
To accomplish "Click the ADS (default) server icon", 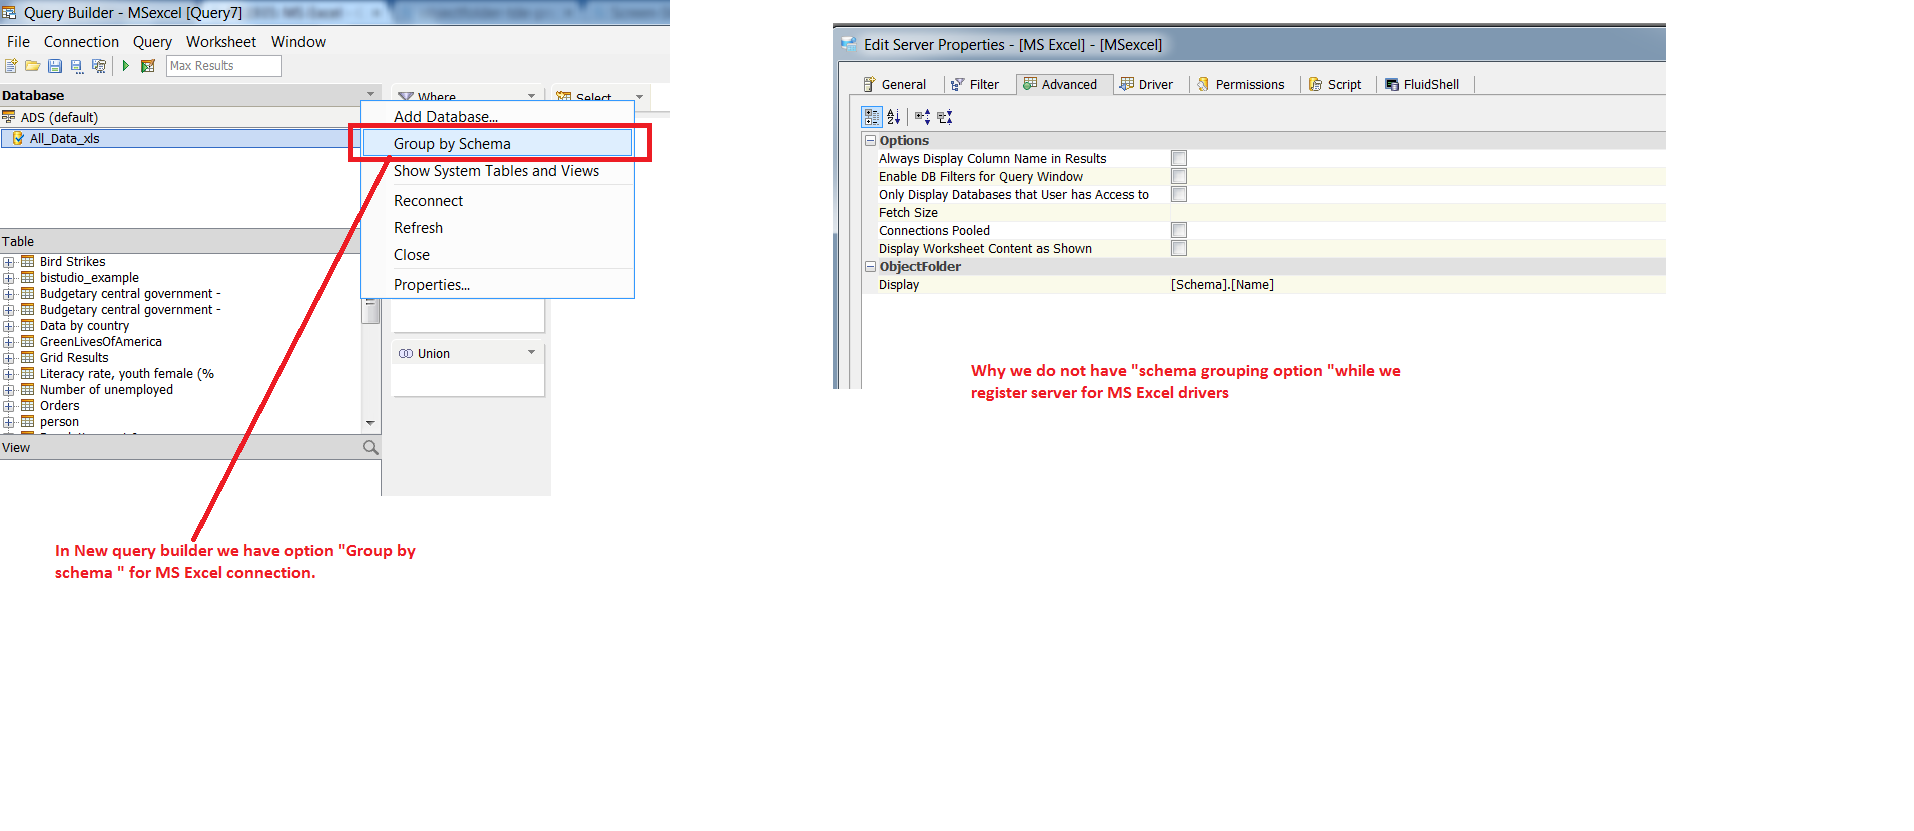I will pos(9,117).
